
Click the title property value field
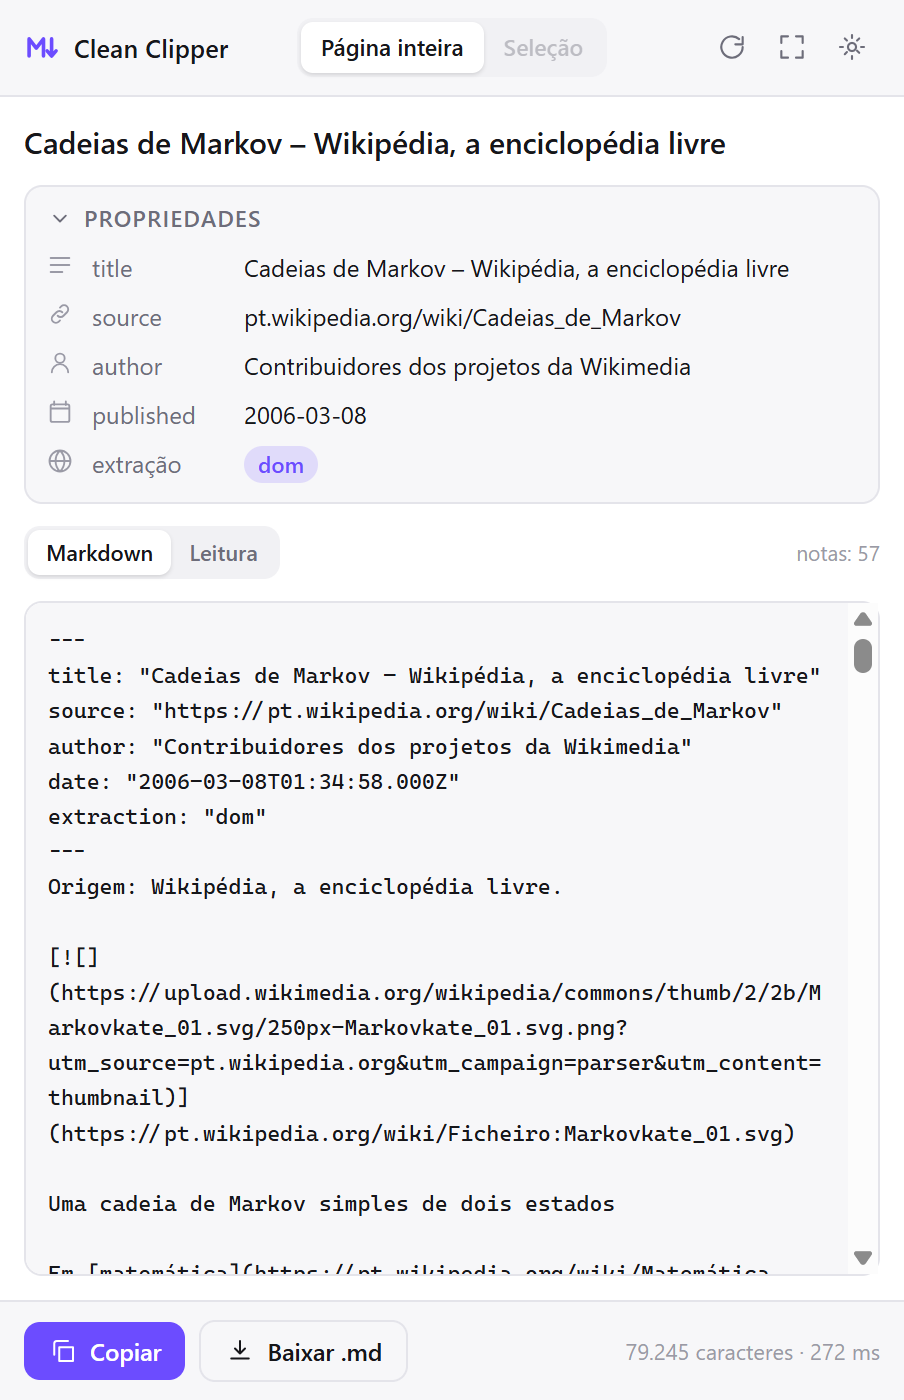coord(516,269)
